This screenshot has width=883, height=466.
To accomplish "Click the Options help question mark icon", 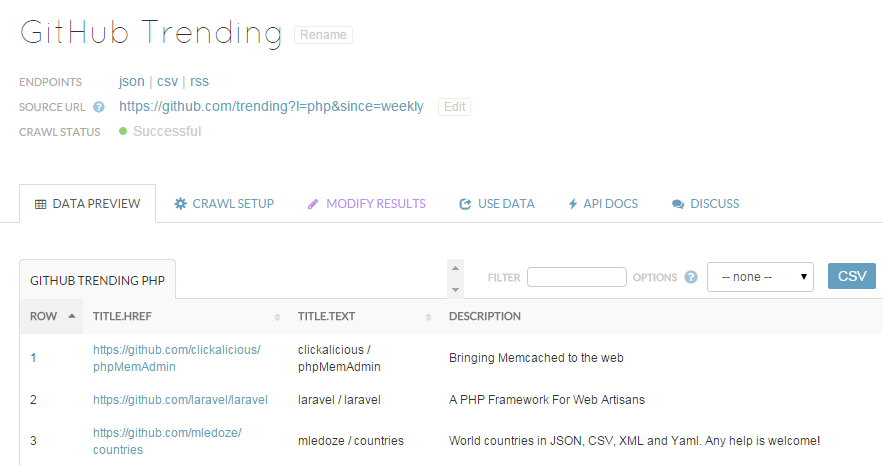I will pyautogui.click(x=691, y=277).
